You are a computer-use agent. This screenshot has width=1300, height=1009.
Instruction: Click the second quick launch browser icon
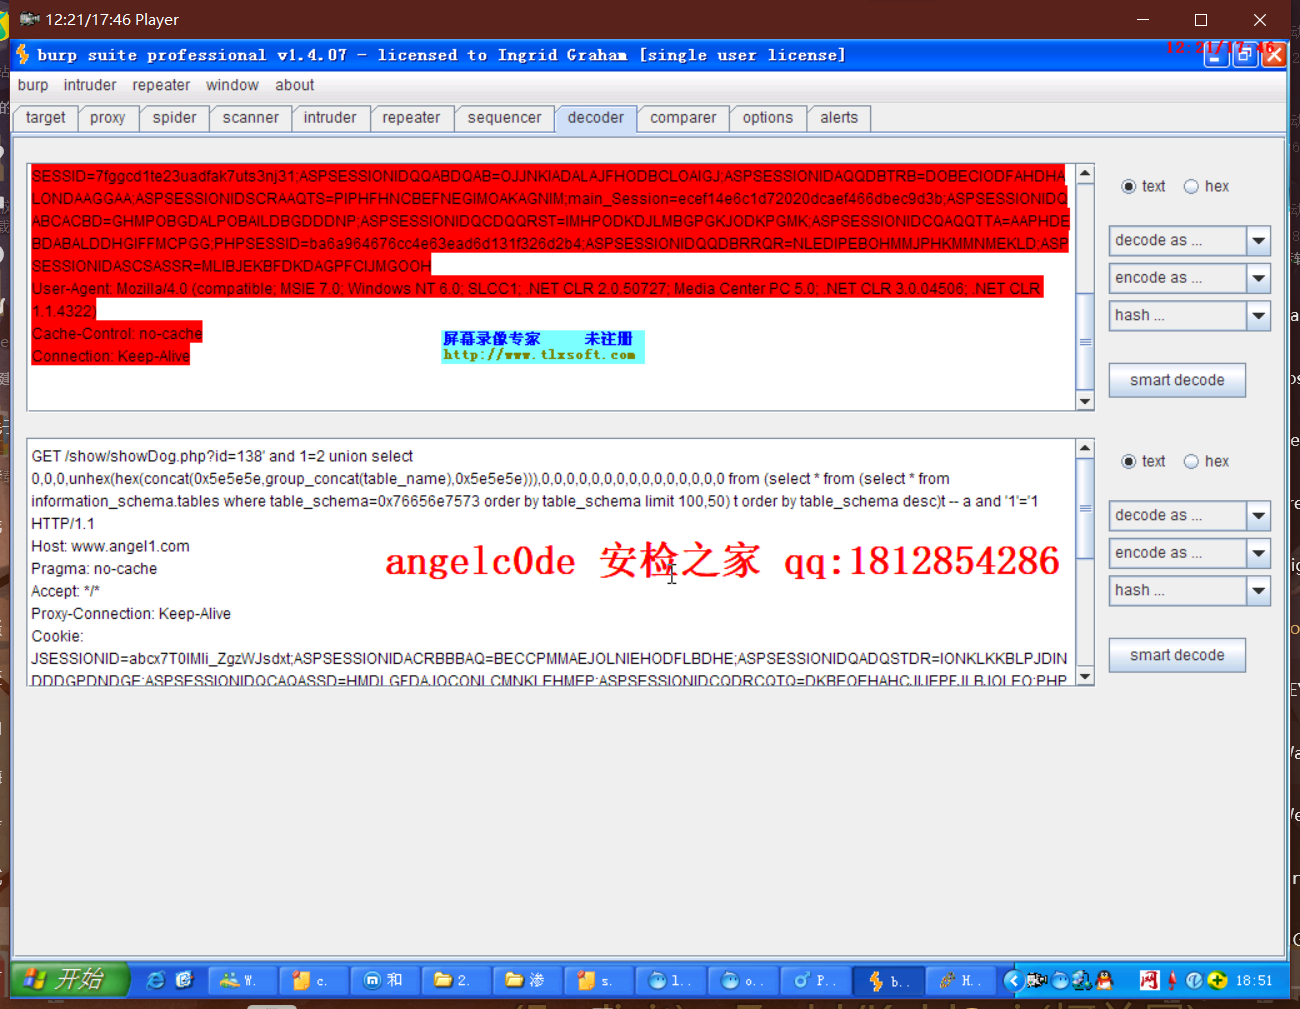[184, 980]
